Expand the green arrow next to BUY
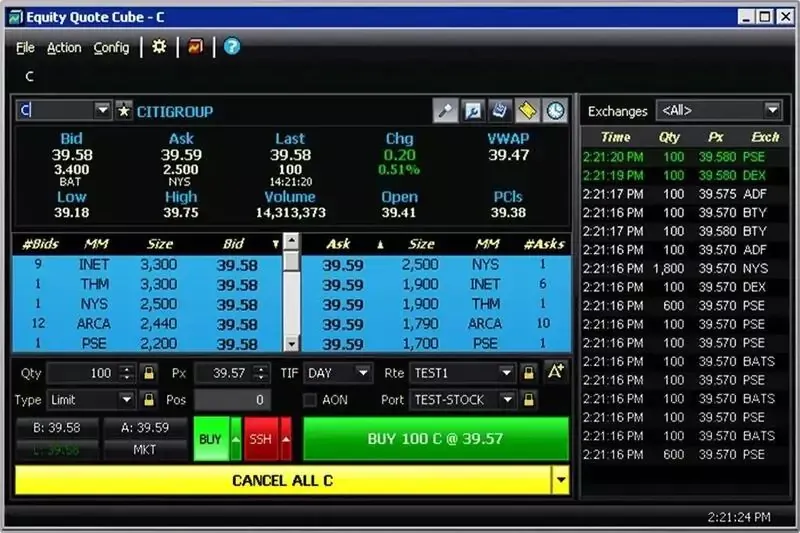800x533 pixels. [236, 439]
